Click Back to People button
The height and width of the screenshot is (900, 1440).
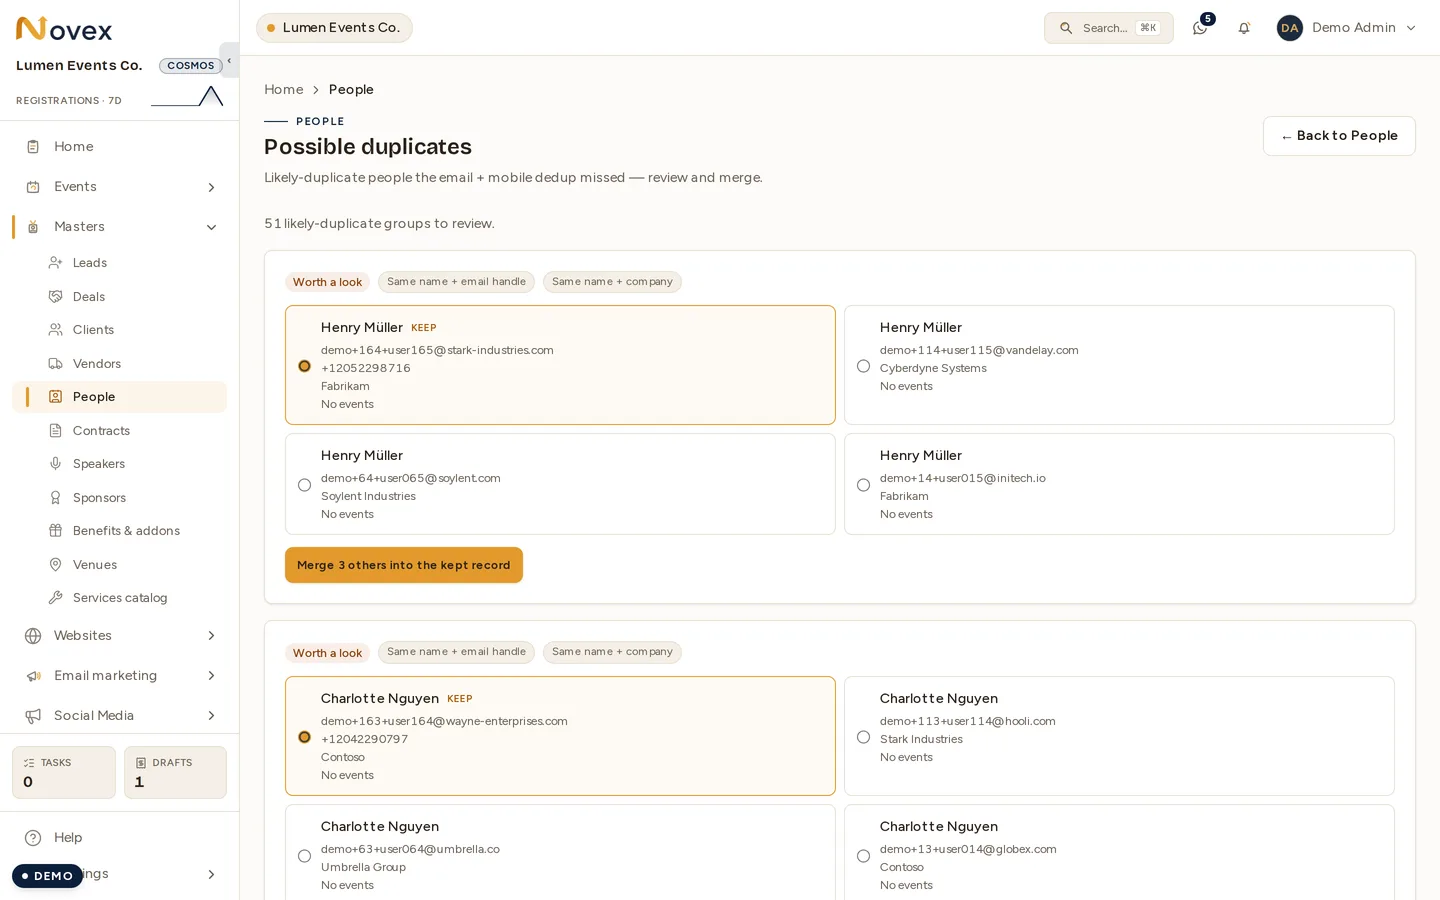coord(1339,136)
